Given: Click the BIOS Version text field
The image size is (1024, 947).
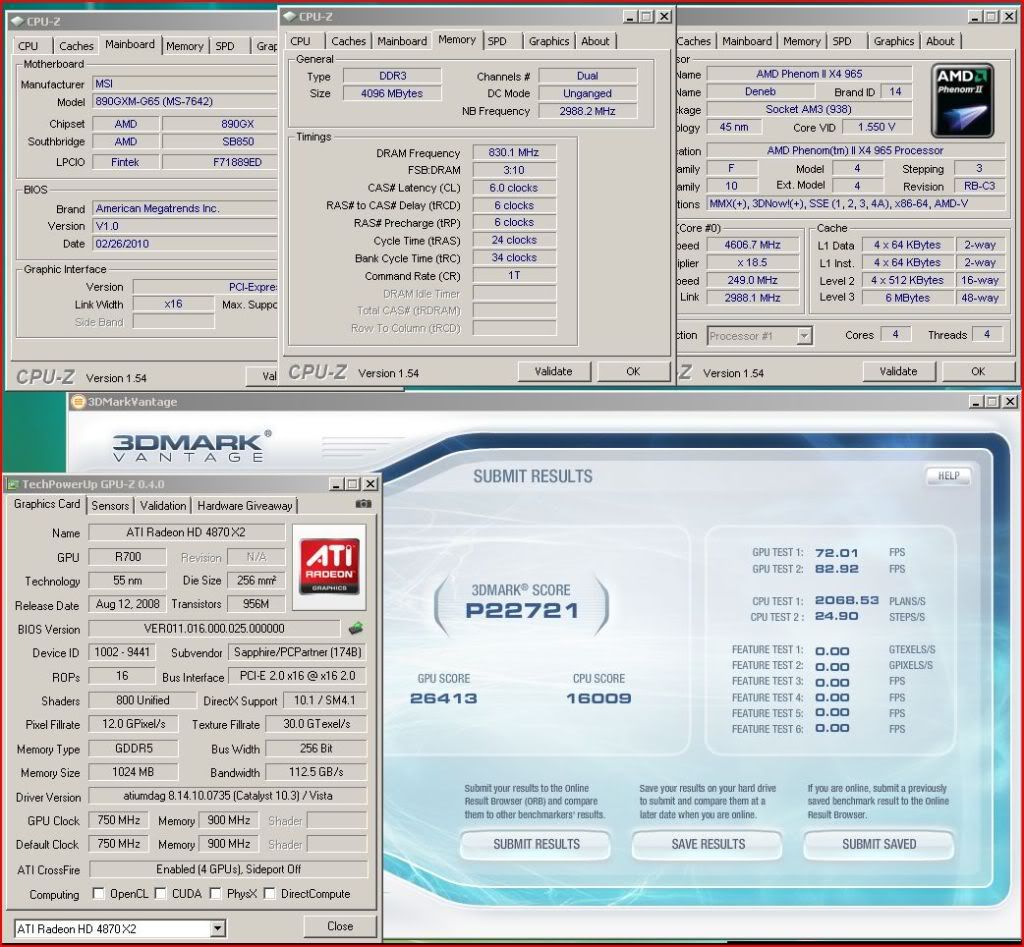Looking at the screenshot, I should pos(214,629).
